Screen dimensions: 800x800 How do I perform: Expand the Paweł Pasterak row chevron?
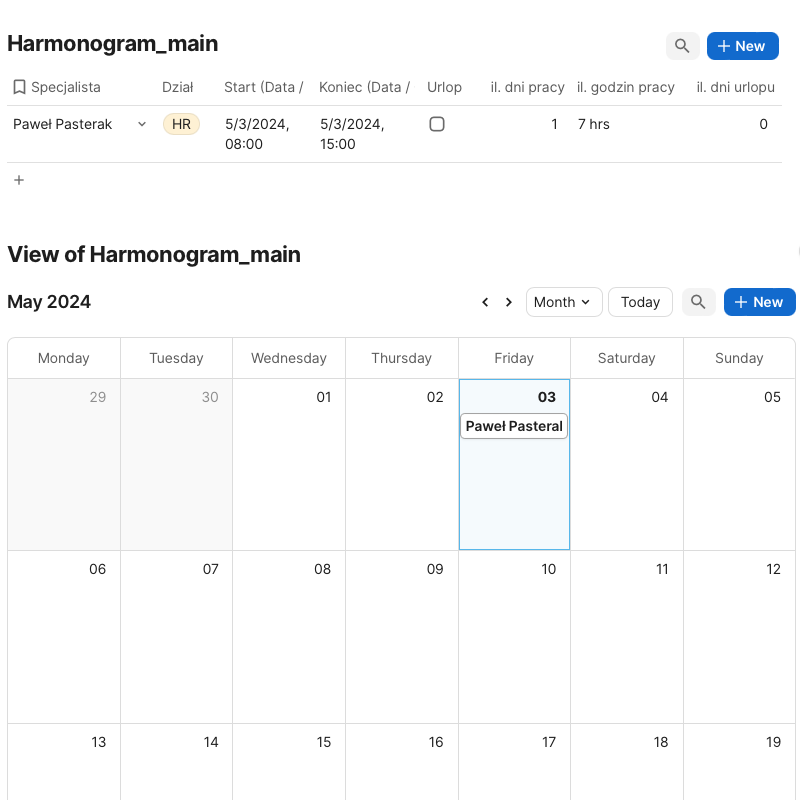click(x=142, y=124)
